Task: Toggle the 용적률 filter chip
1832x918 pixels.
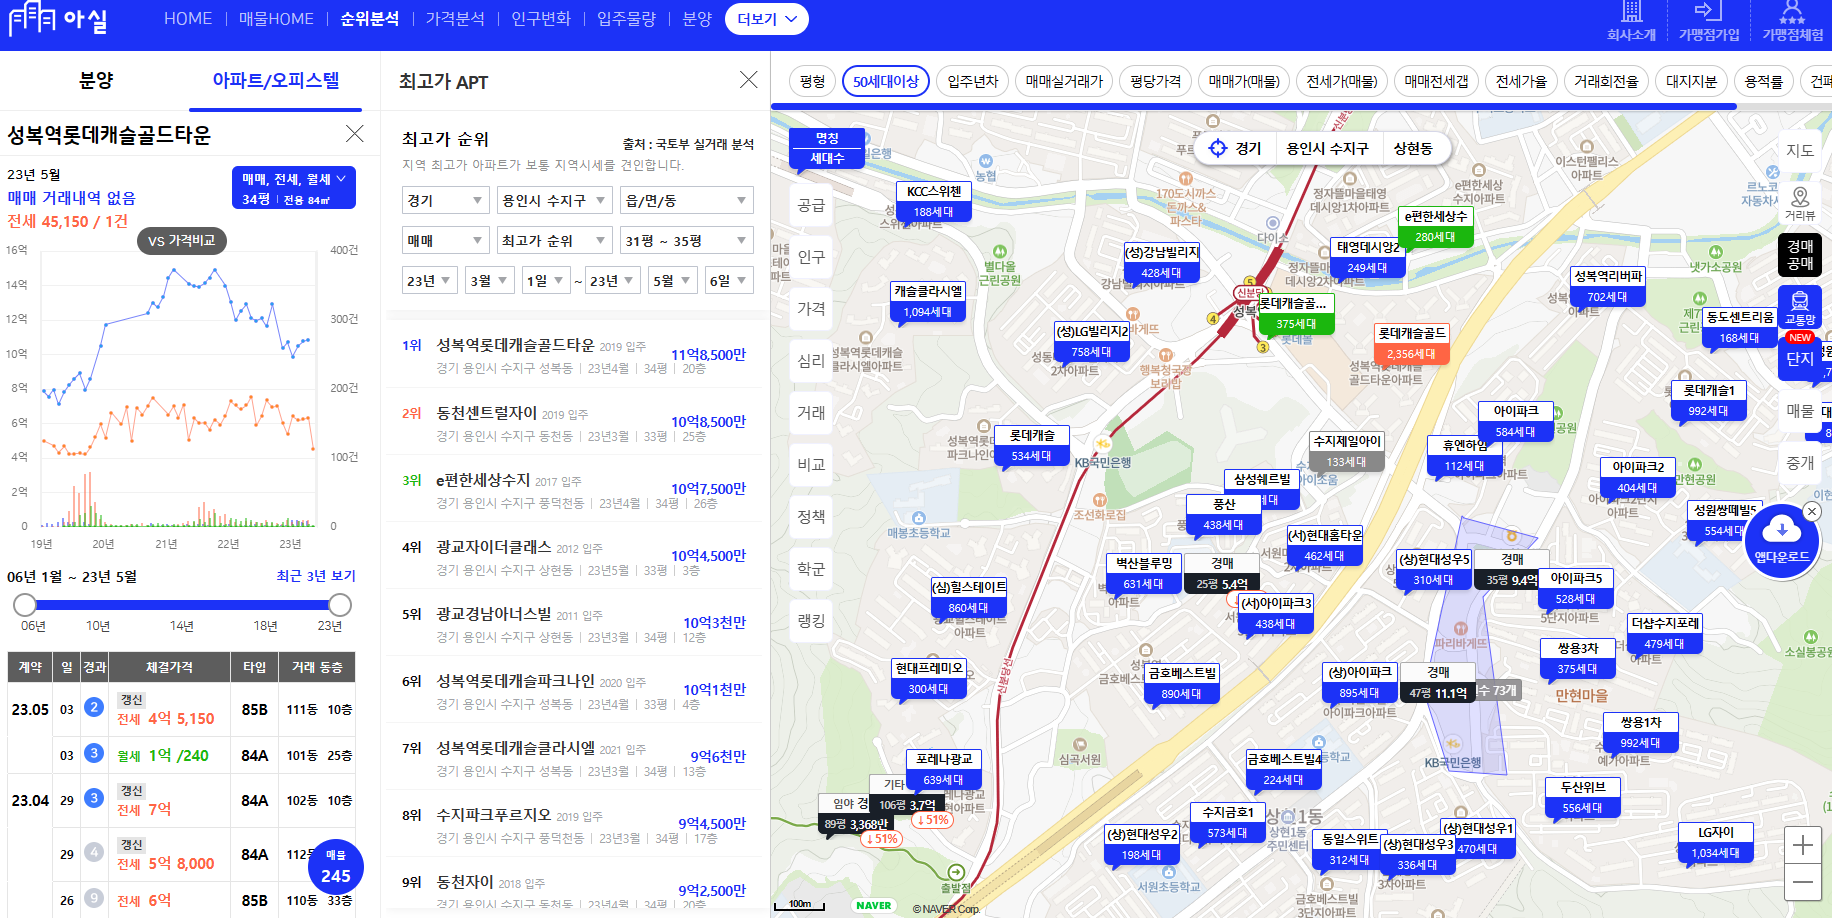Action: coord(1764,81)
